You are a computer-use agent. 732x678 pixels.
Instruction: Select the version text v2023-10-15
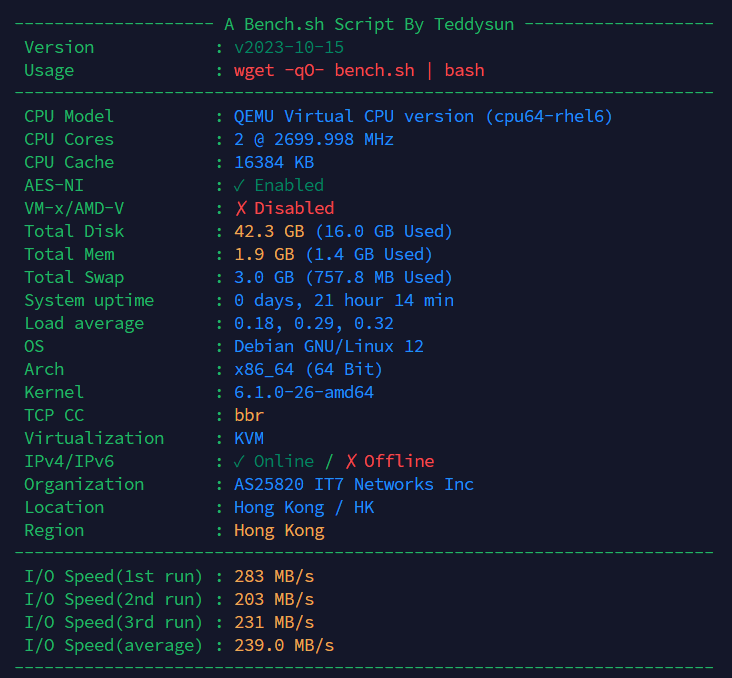[289, 47]
